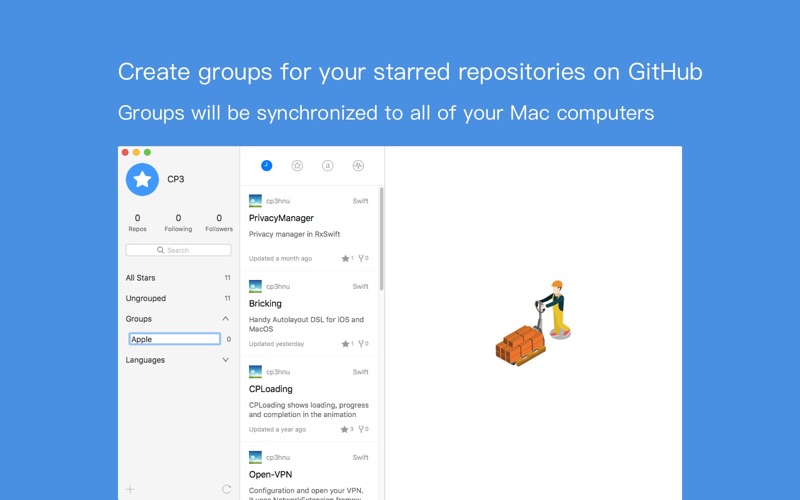Viewport: 800px width, 500px height.
Task: Click the yellow minimize window button
Action: 136,152
